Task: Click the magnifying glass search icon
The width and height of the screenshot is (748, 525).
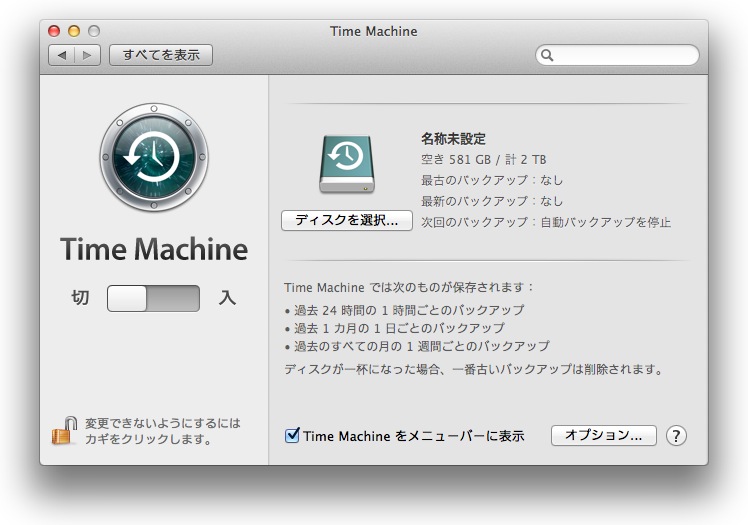Action: point(547,56)
